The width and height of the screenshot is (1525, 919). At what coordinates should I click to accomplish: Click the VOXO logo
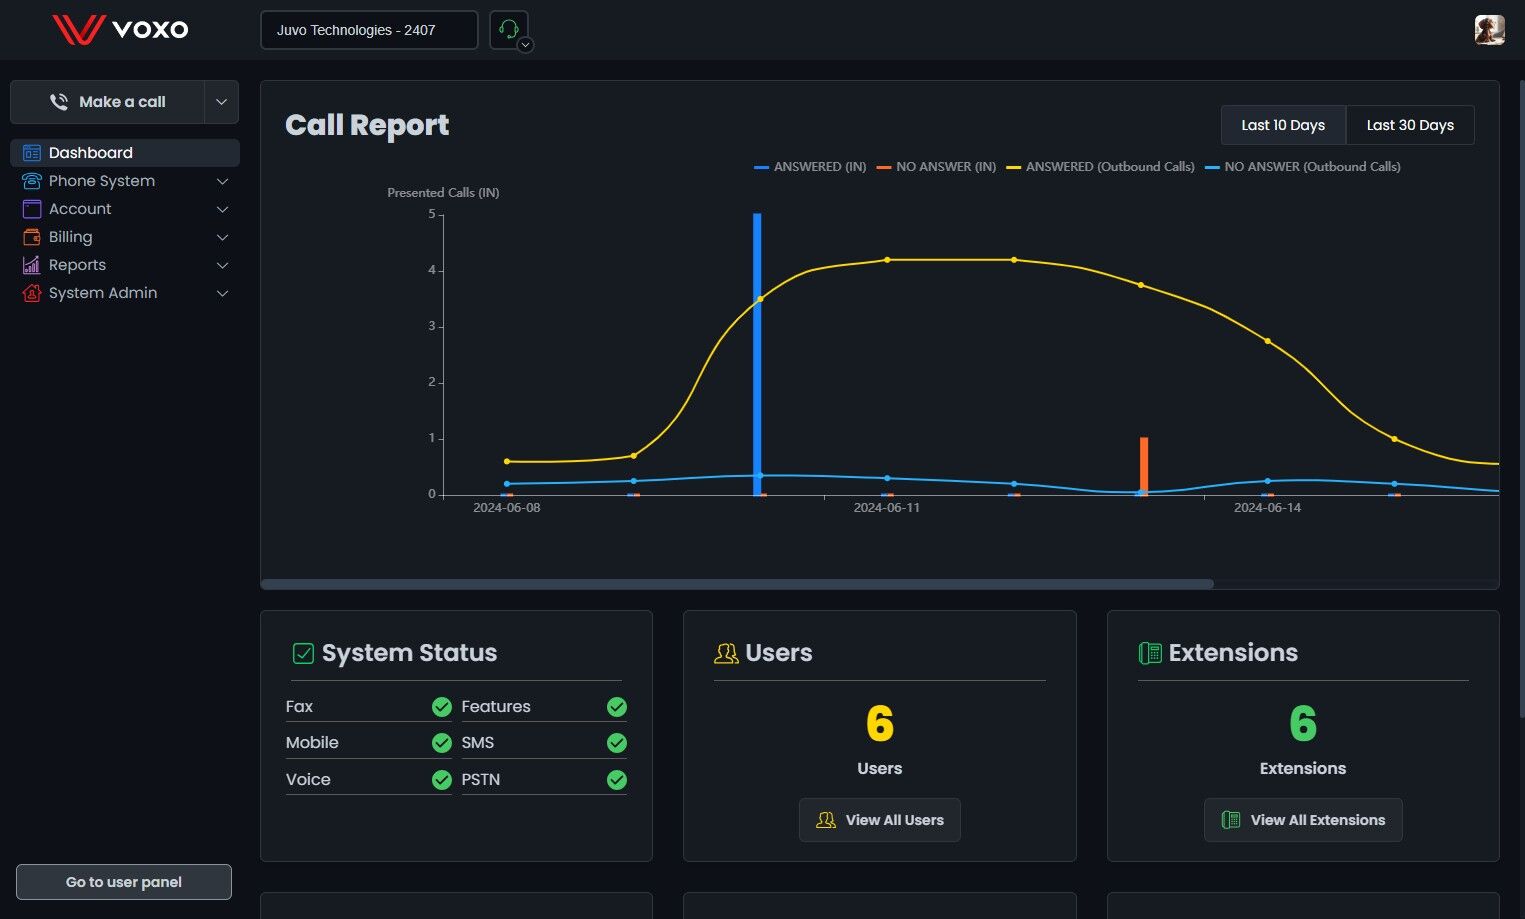120,29
